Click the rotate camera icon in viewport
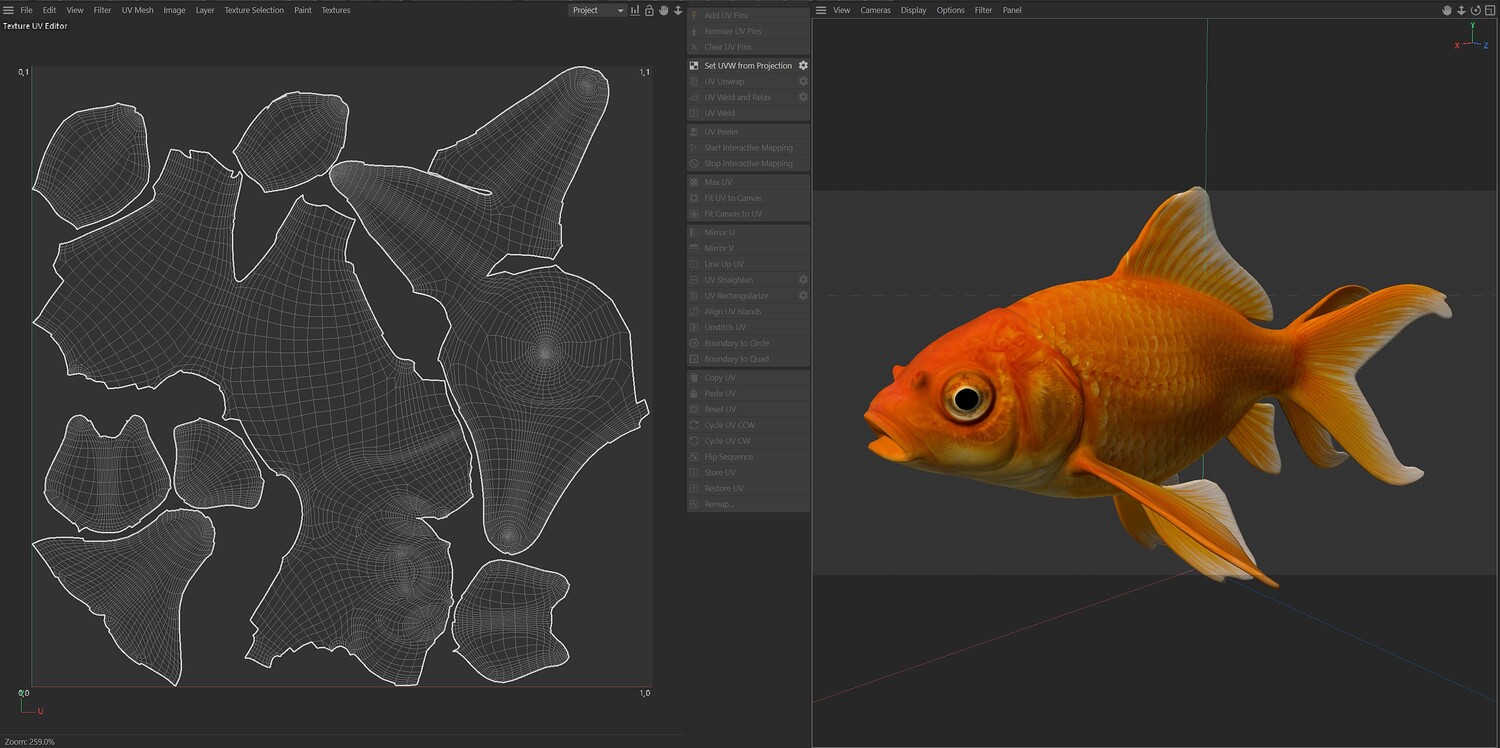Screen dimensions: 1500x748 point(1475,10)
